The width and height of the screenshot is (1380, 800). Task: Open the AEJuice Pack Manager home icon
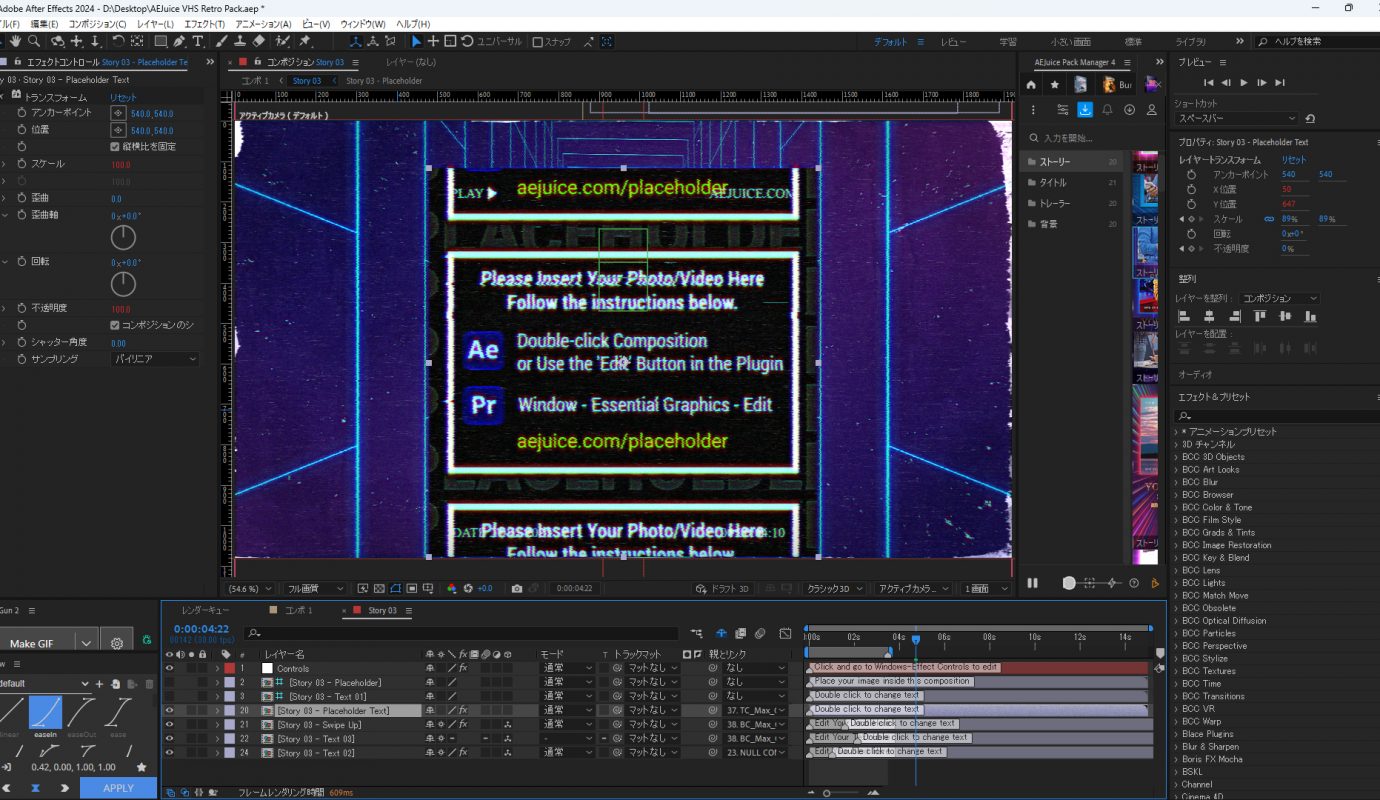coord(1031,85)
